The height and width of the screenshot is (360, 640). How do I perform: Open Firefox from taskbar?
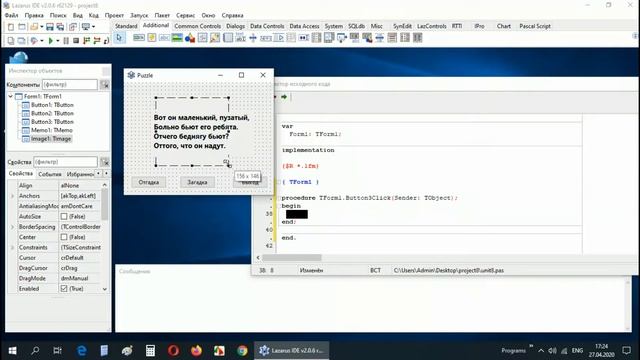tap(196, 350)
